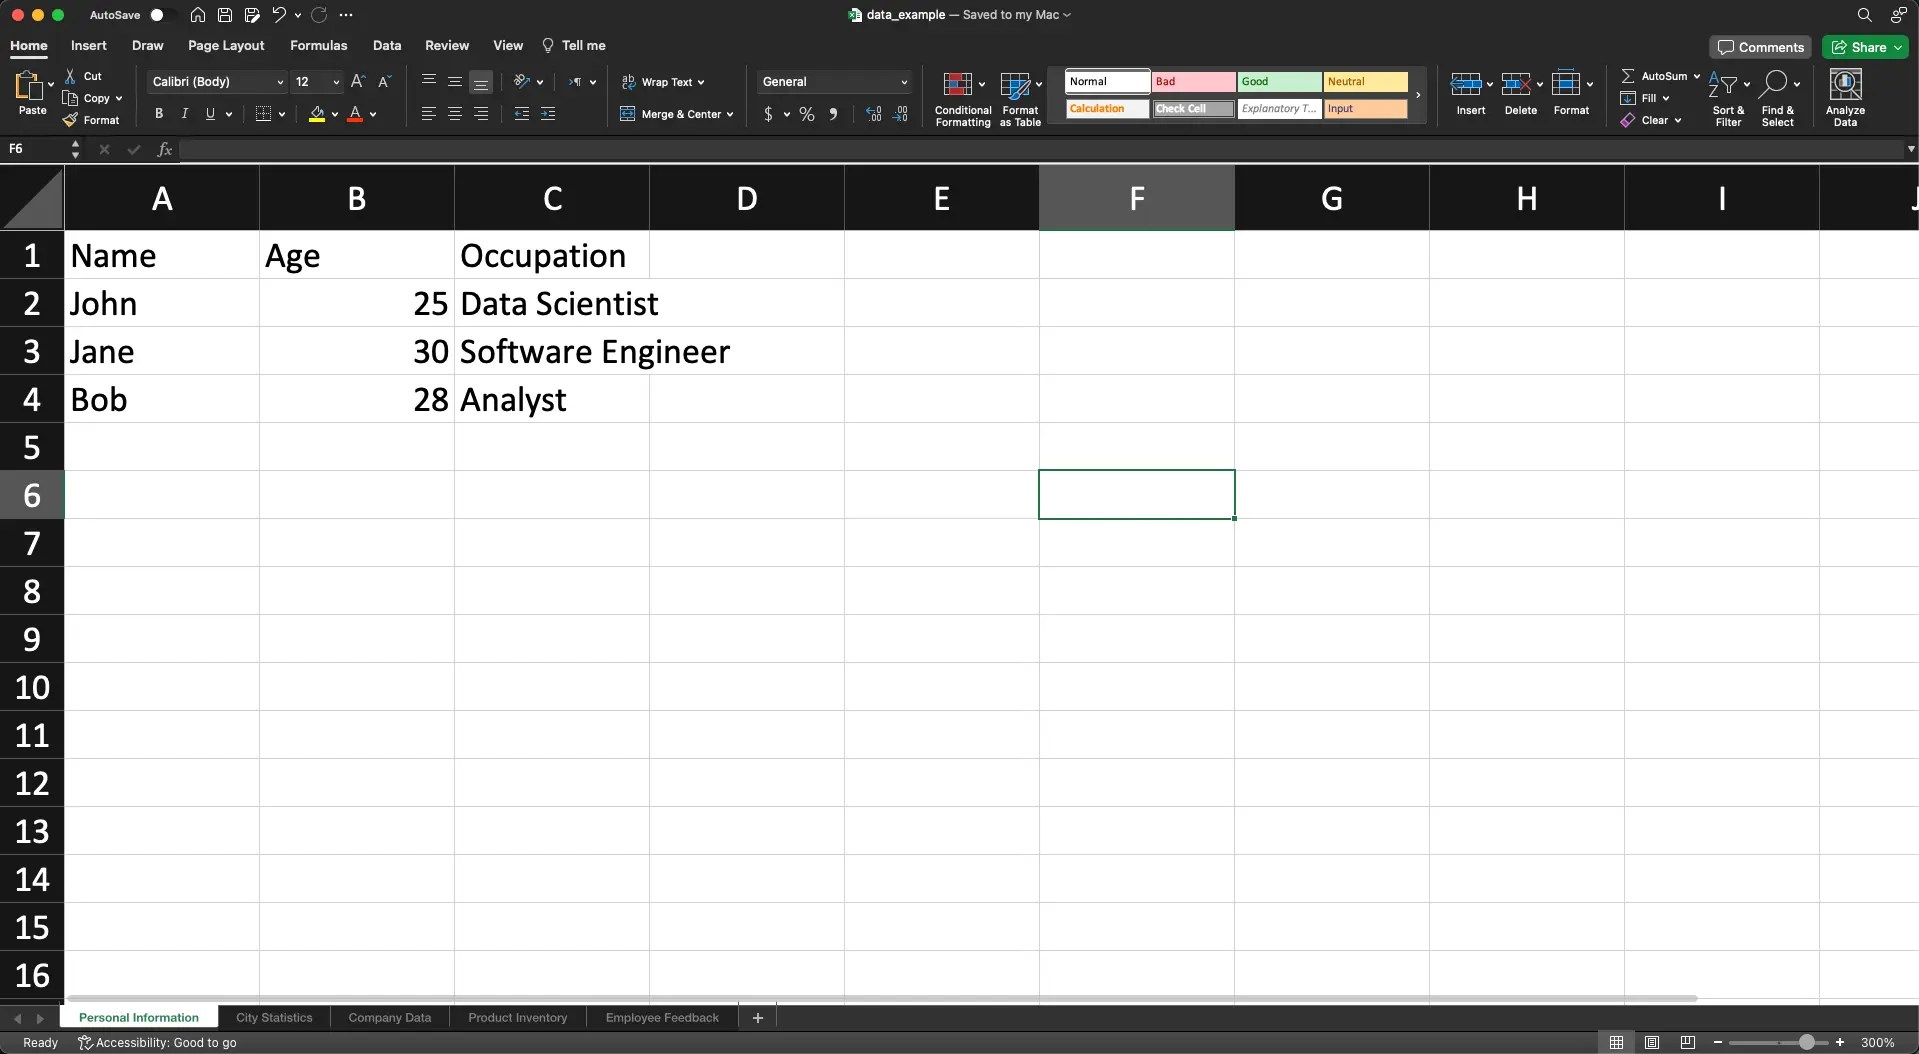Toggle bold formatting
The width and height of the screenshot is (1919, 1054).
pos(158,113)
